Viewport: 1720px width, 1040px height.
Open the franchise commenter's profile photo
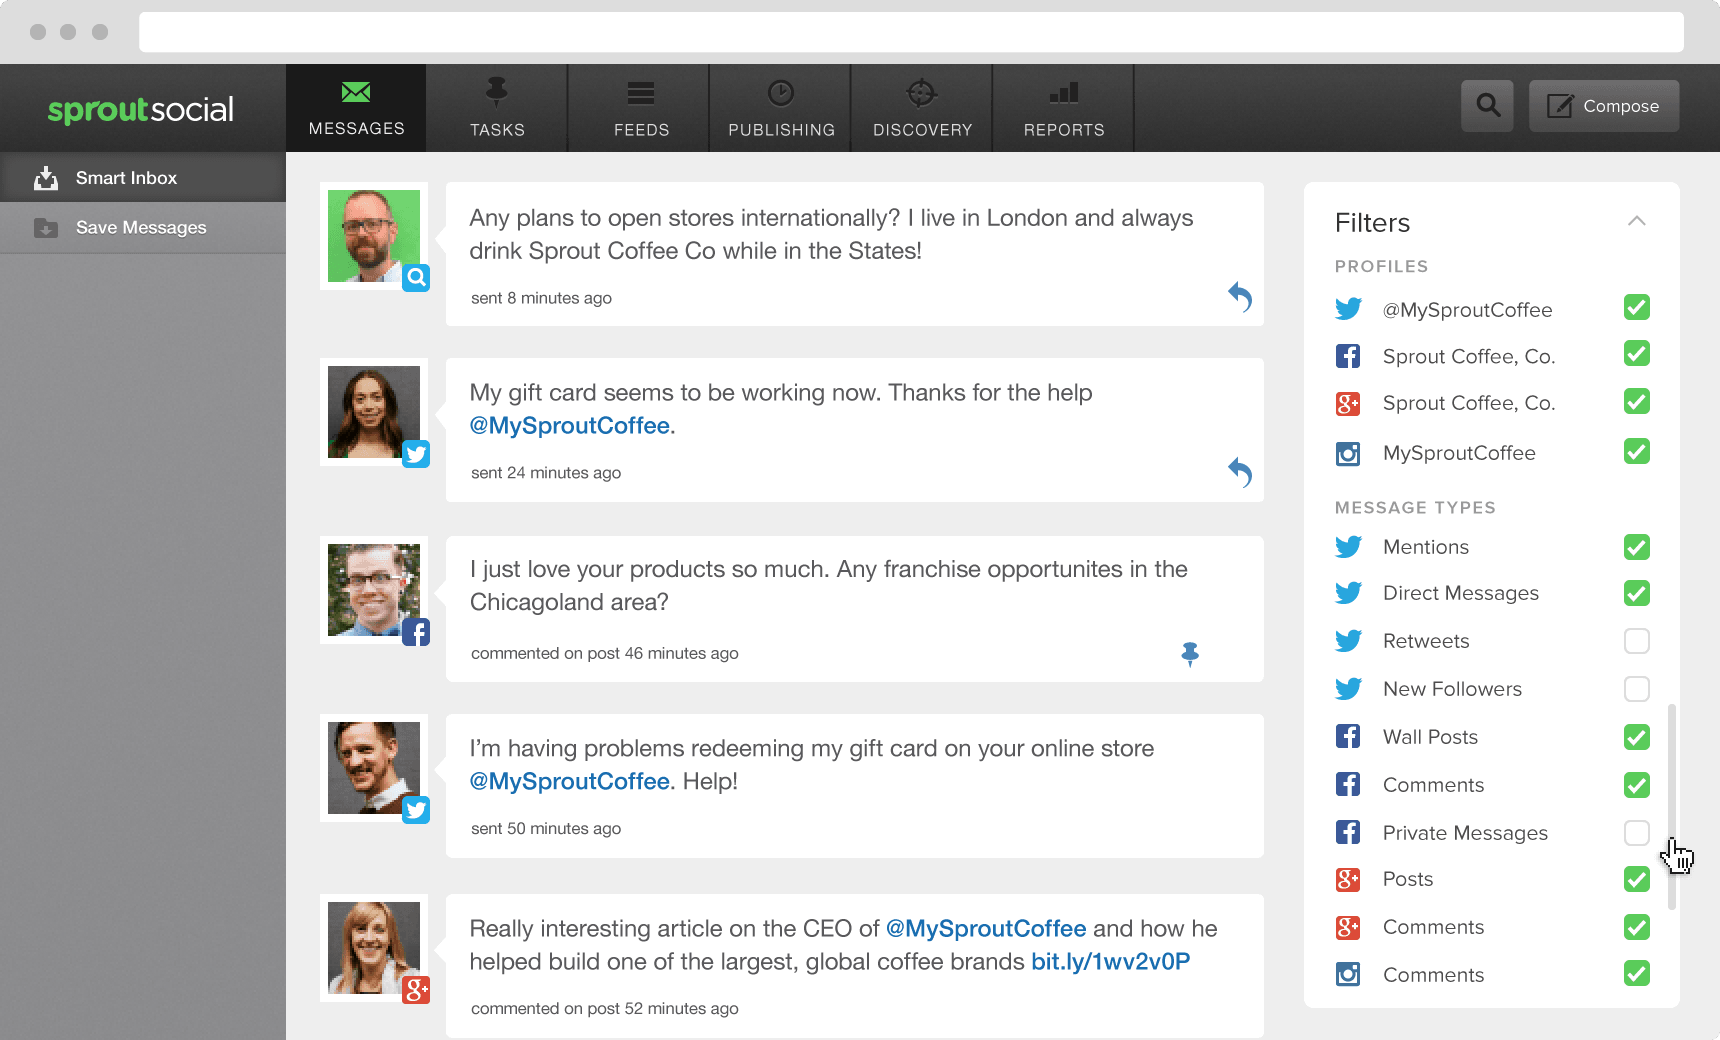(374, 590)
